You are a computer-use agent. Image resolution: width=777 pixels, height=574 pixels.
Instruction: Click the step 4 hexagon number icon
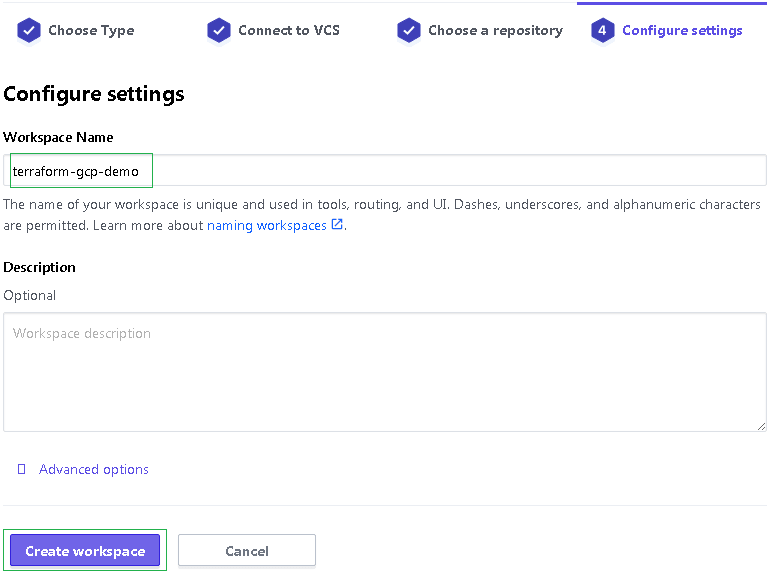pos(603,31)
